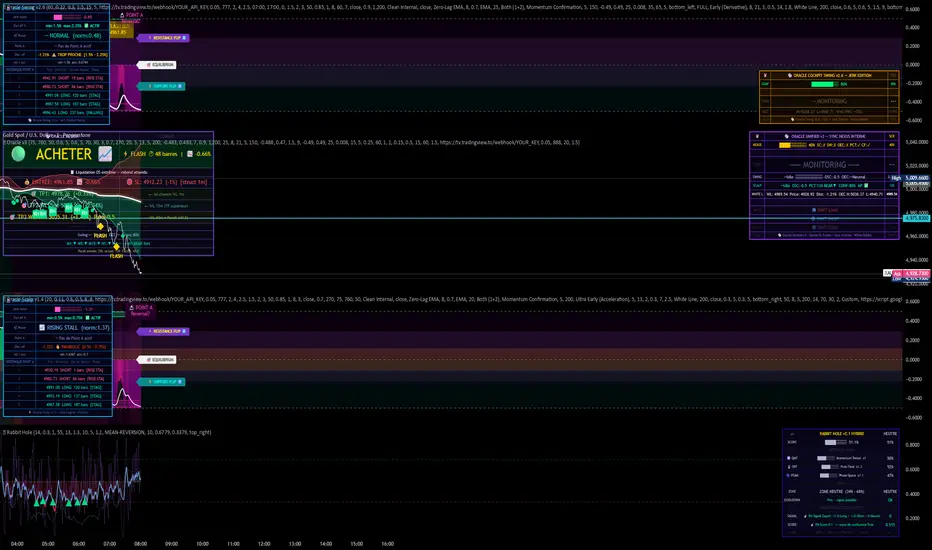
Task: Click the NORMAL (norm:0.48) phase cell
Action: click(73, 36)
